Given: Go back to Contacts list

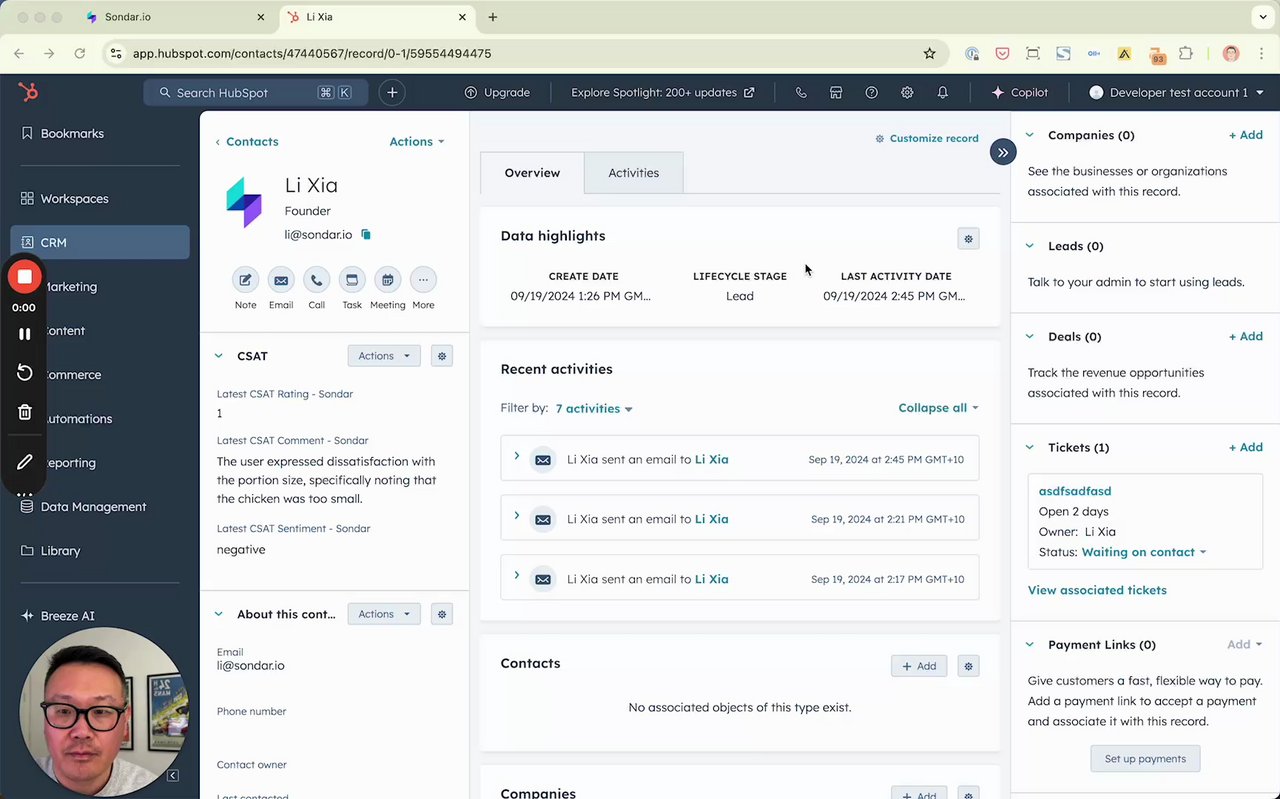Looking at the screenshot, I should click(x=247, y=142).
